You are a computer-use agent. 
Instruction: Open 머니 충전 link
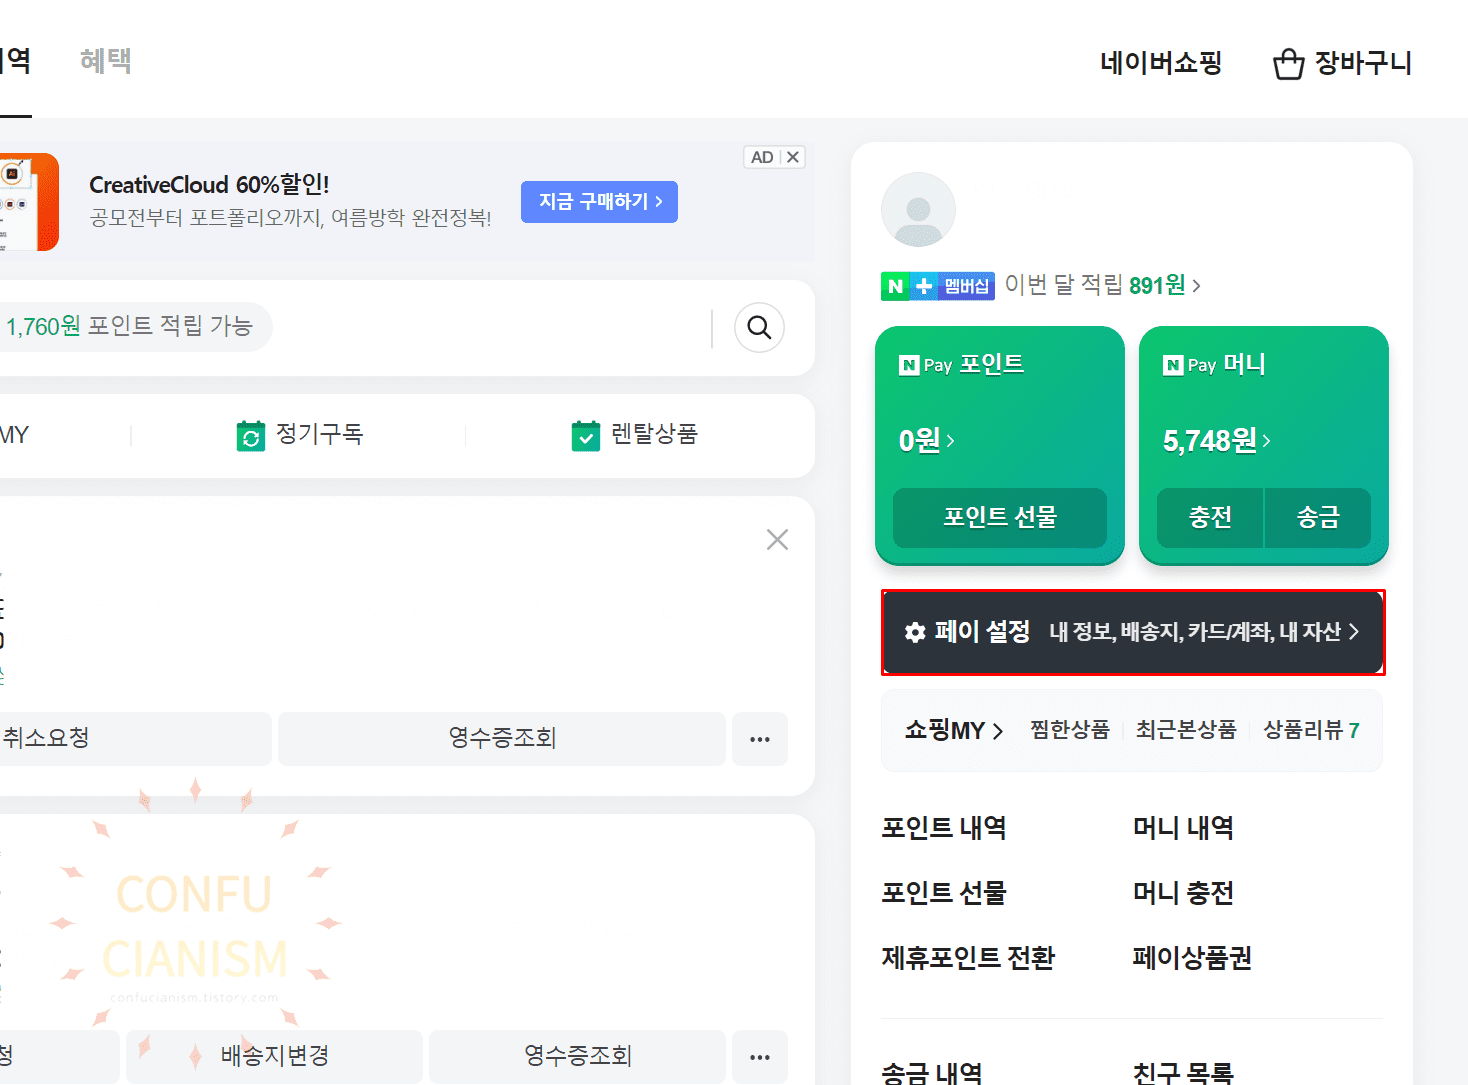point(1183,893)
